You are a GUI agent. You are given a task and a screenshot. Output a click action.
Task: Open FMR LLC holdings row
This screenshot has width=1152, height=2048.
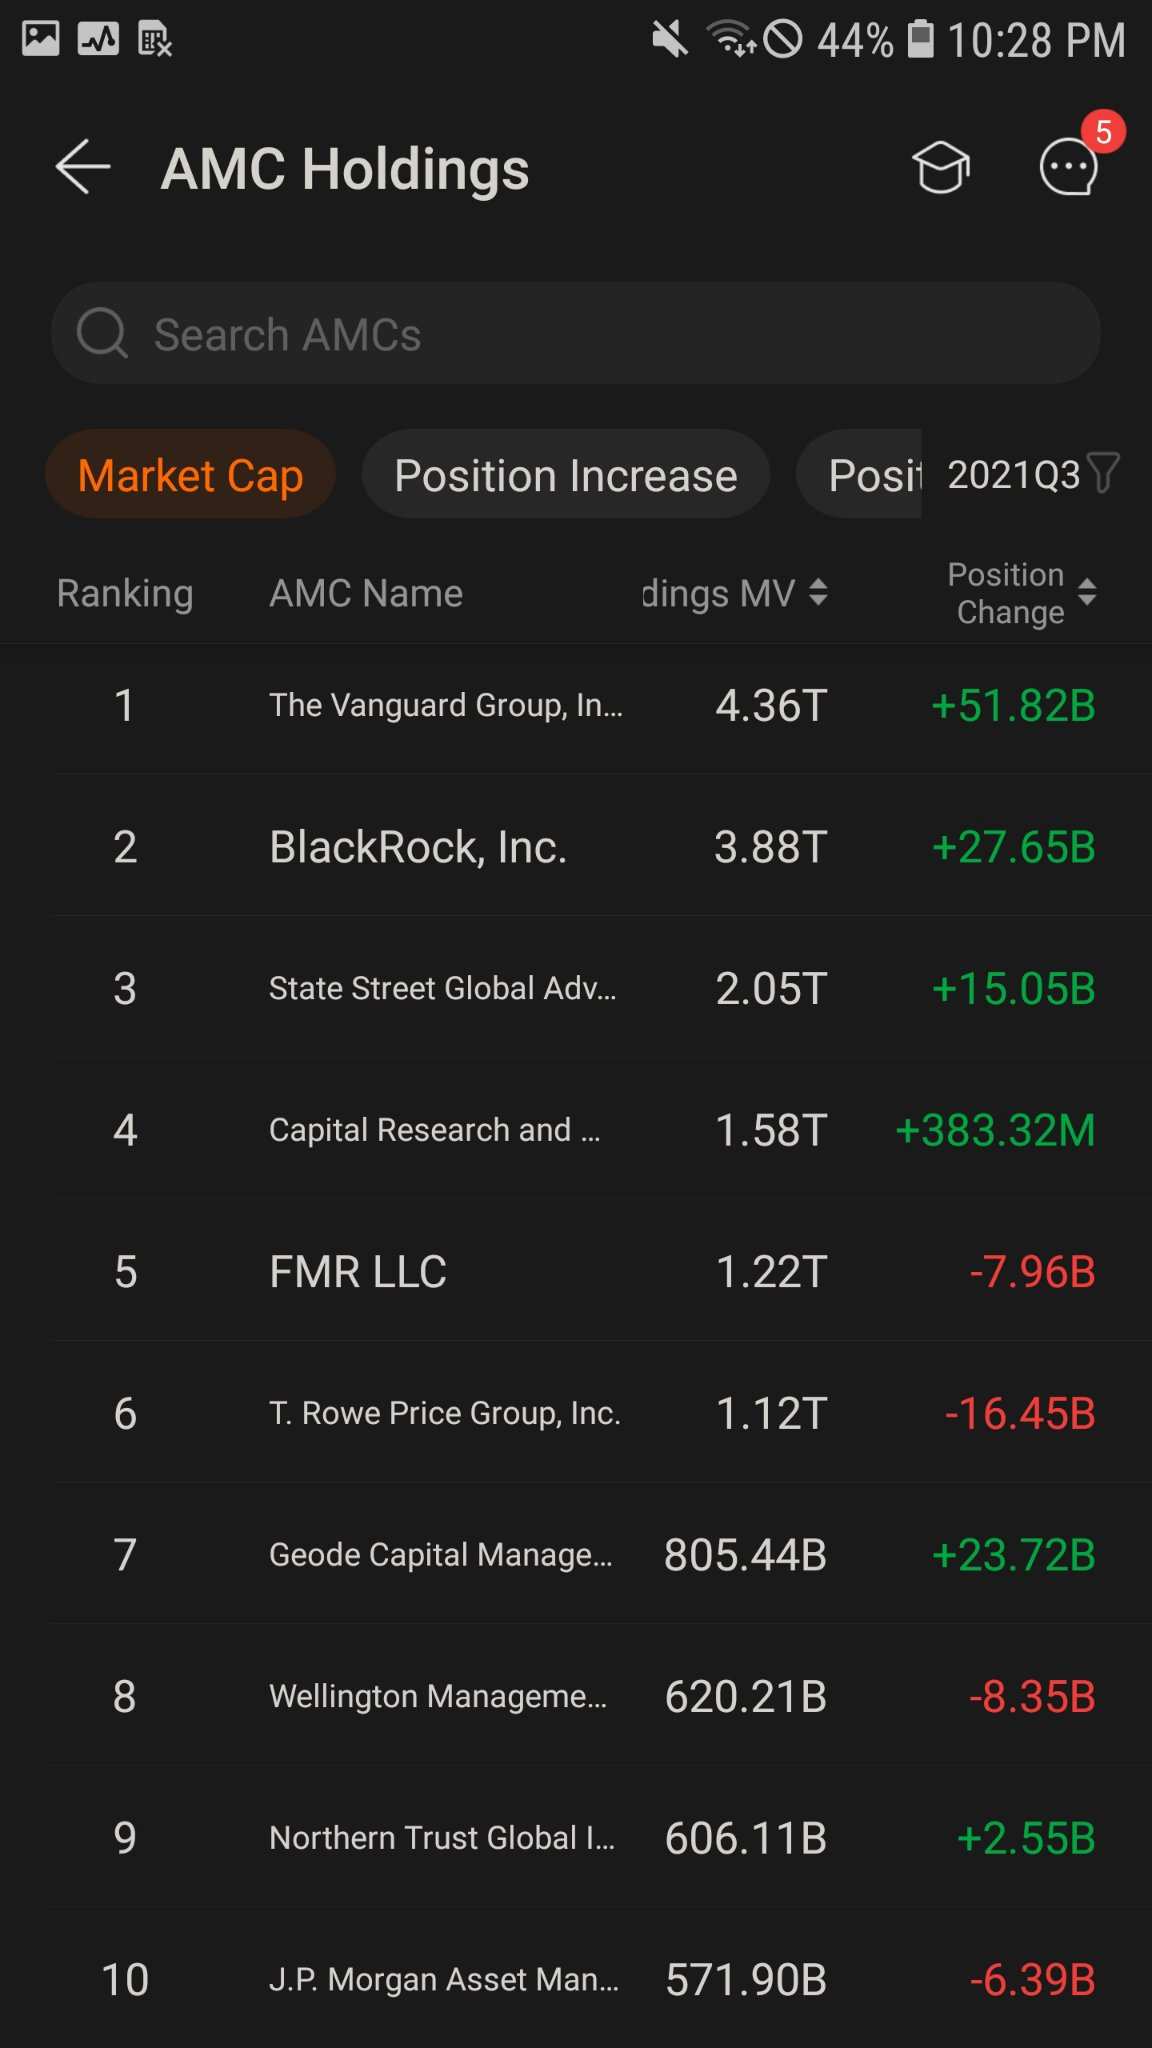[x=576, y=1272]
